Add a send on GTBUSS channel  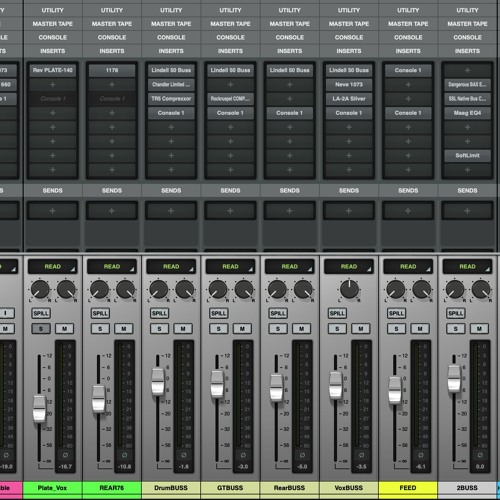230,211
